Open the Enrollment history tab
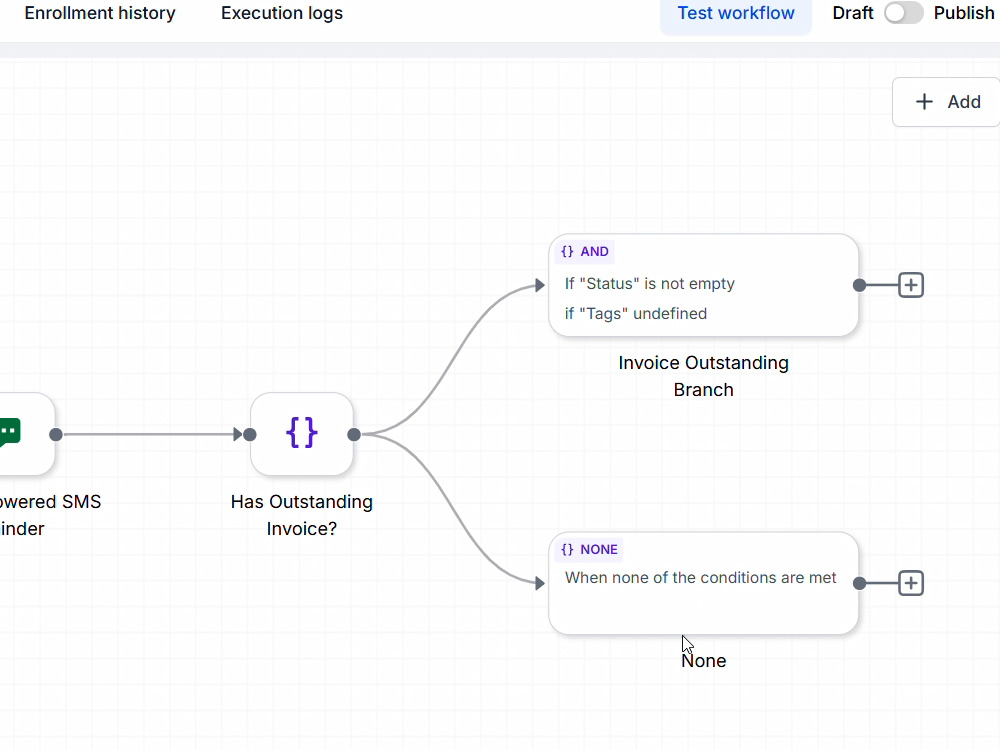The height and width of the screenshot is (750, 1000). click(x=100, y=13)
